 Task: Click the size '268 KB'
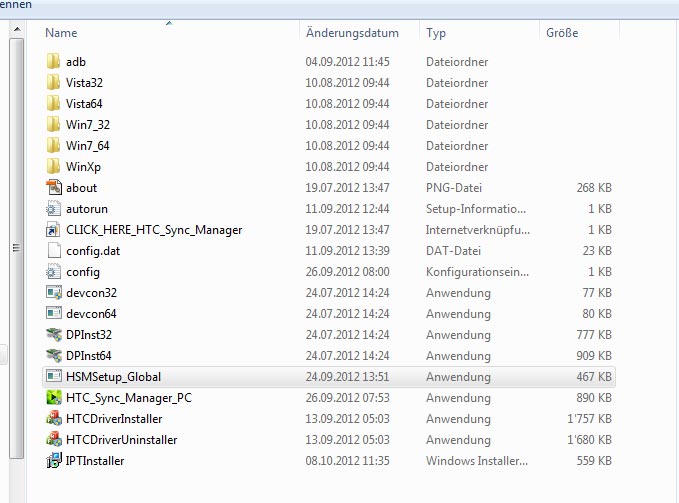coord(594,188)
